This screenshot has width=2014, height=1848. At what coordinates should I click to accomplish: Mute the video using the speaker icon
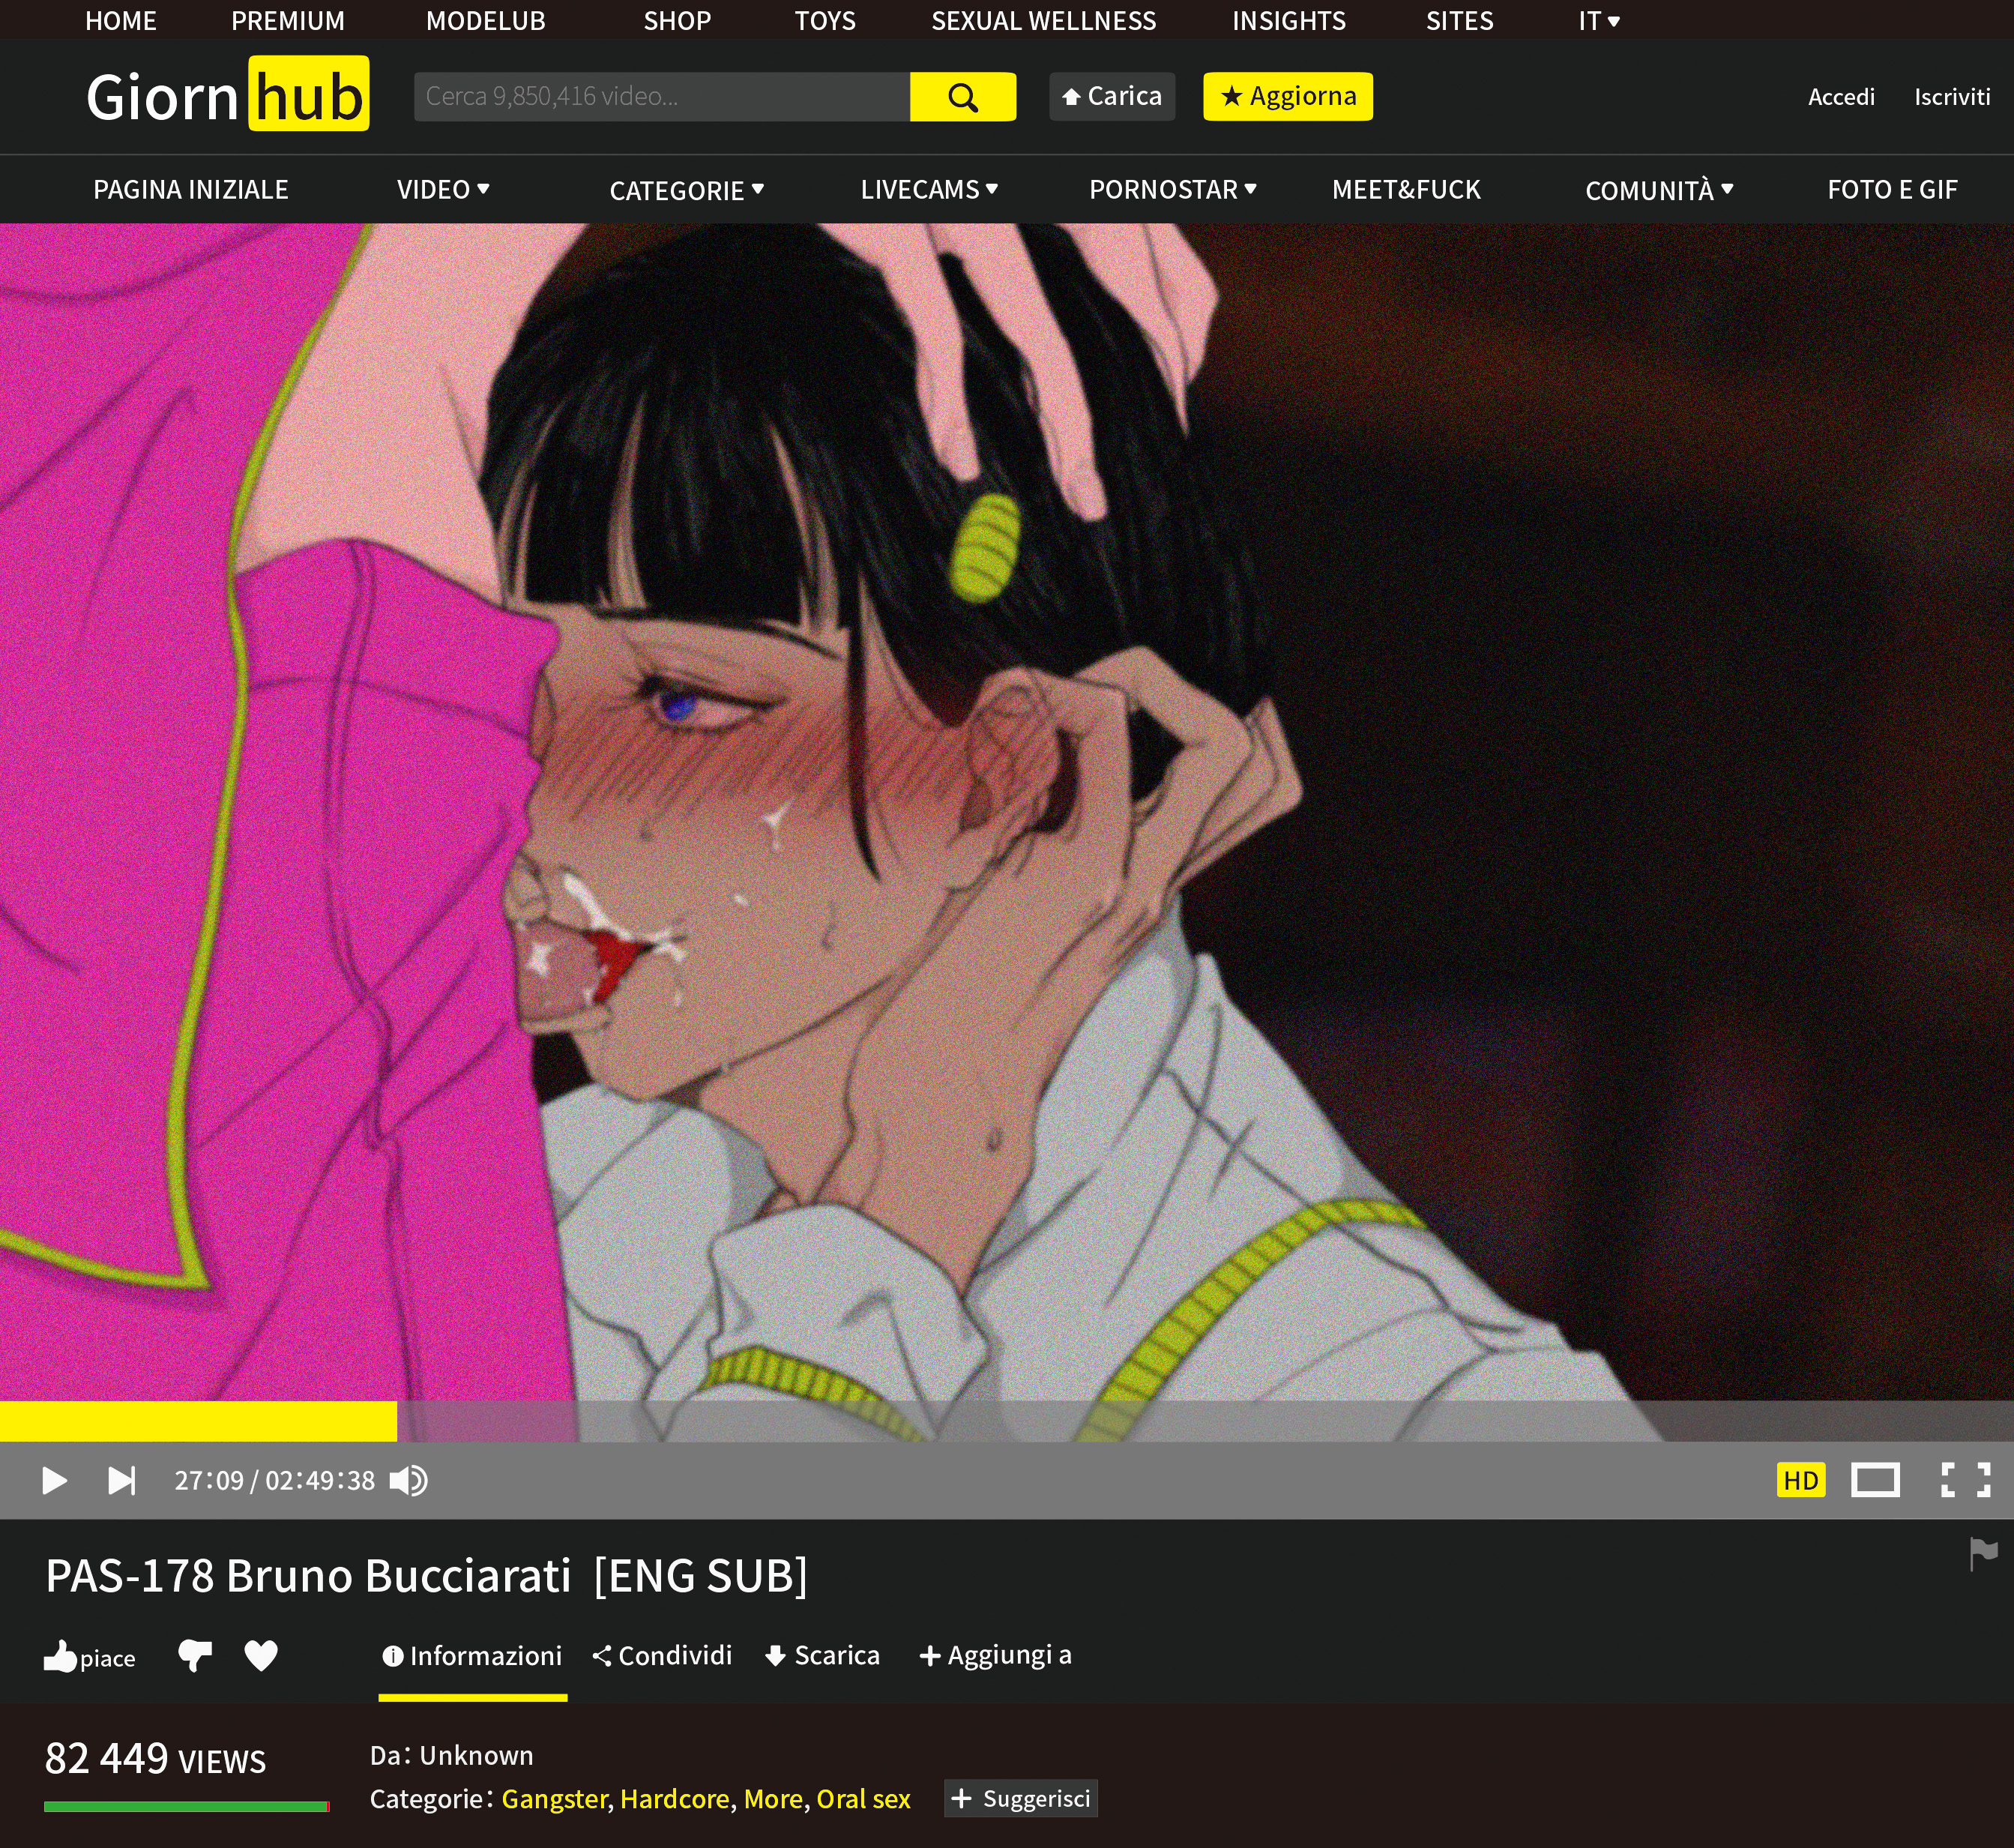click(x=408, y=1480)
